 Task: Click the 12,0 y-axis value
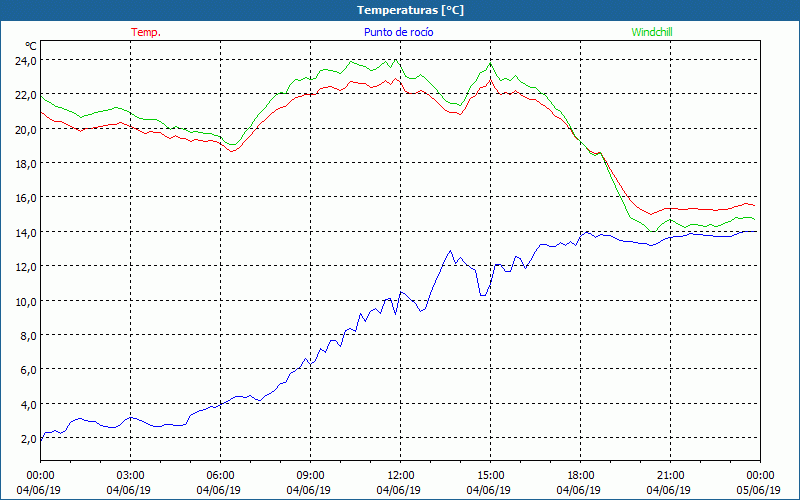tap(26, 267)
